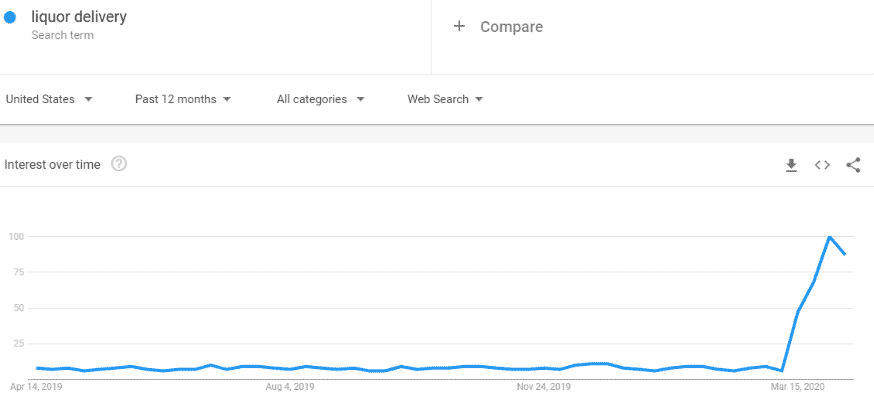
Task: Select the Nov 24, 2019 axis label
Action: (544, 386)
